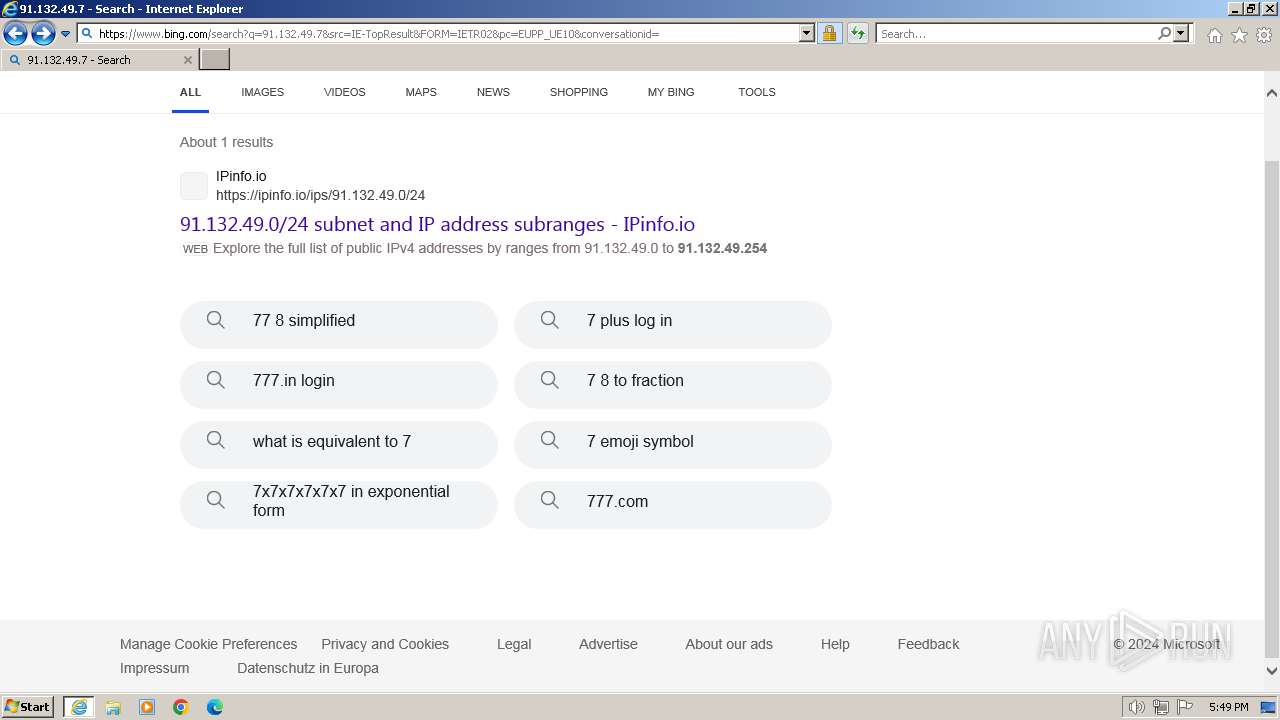Click the Home icon

(x=1214, y=35)
